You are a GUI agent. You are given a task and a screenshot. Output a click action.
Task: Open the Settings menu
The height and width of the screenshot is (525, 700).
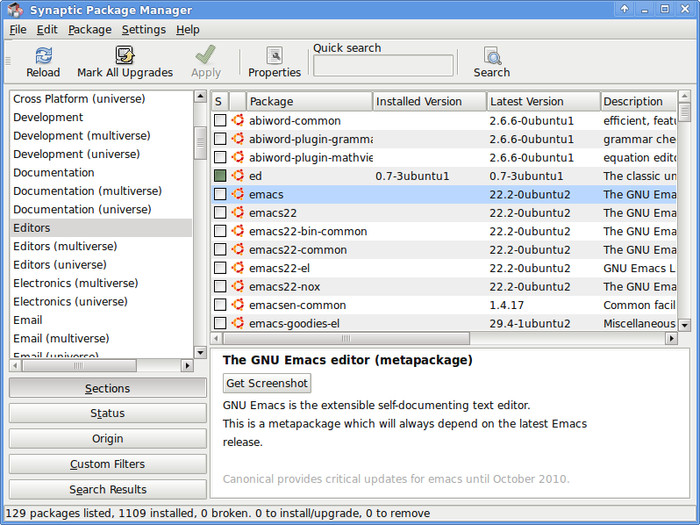pyautogui.click(x=144, y=29)
